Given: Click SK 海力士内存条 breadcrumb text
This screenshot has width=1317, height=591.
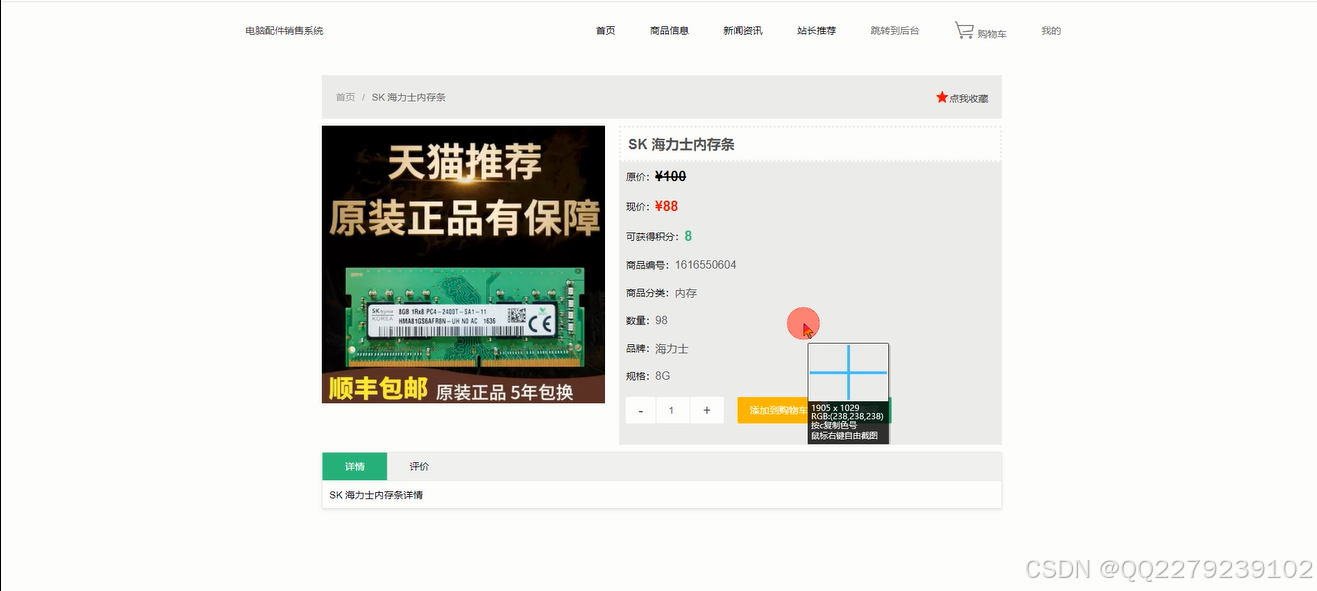Looking at the screenshot, I should [409, 97].
